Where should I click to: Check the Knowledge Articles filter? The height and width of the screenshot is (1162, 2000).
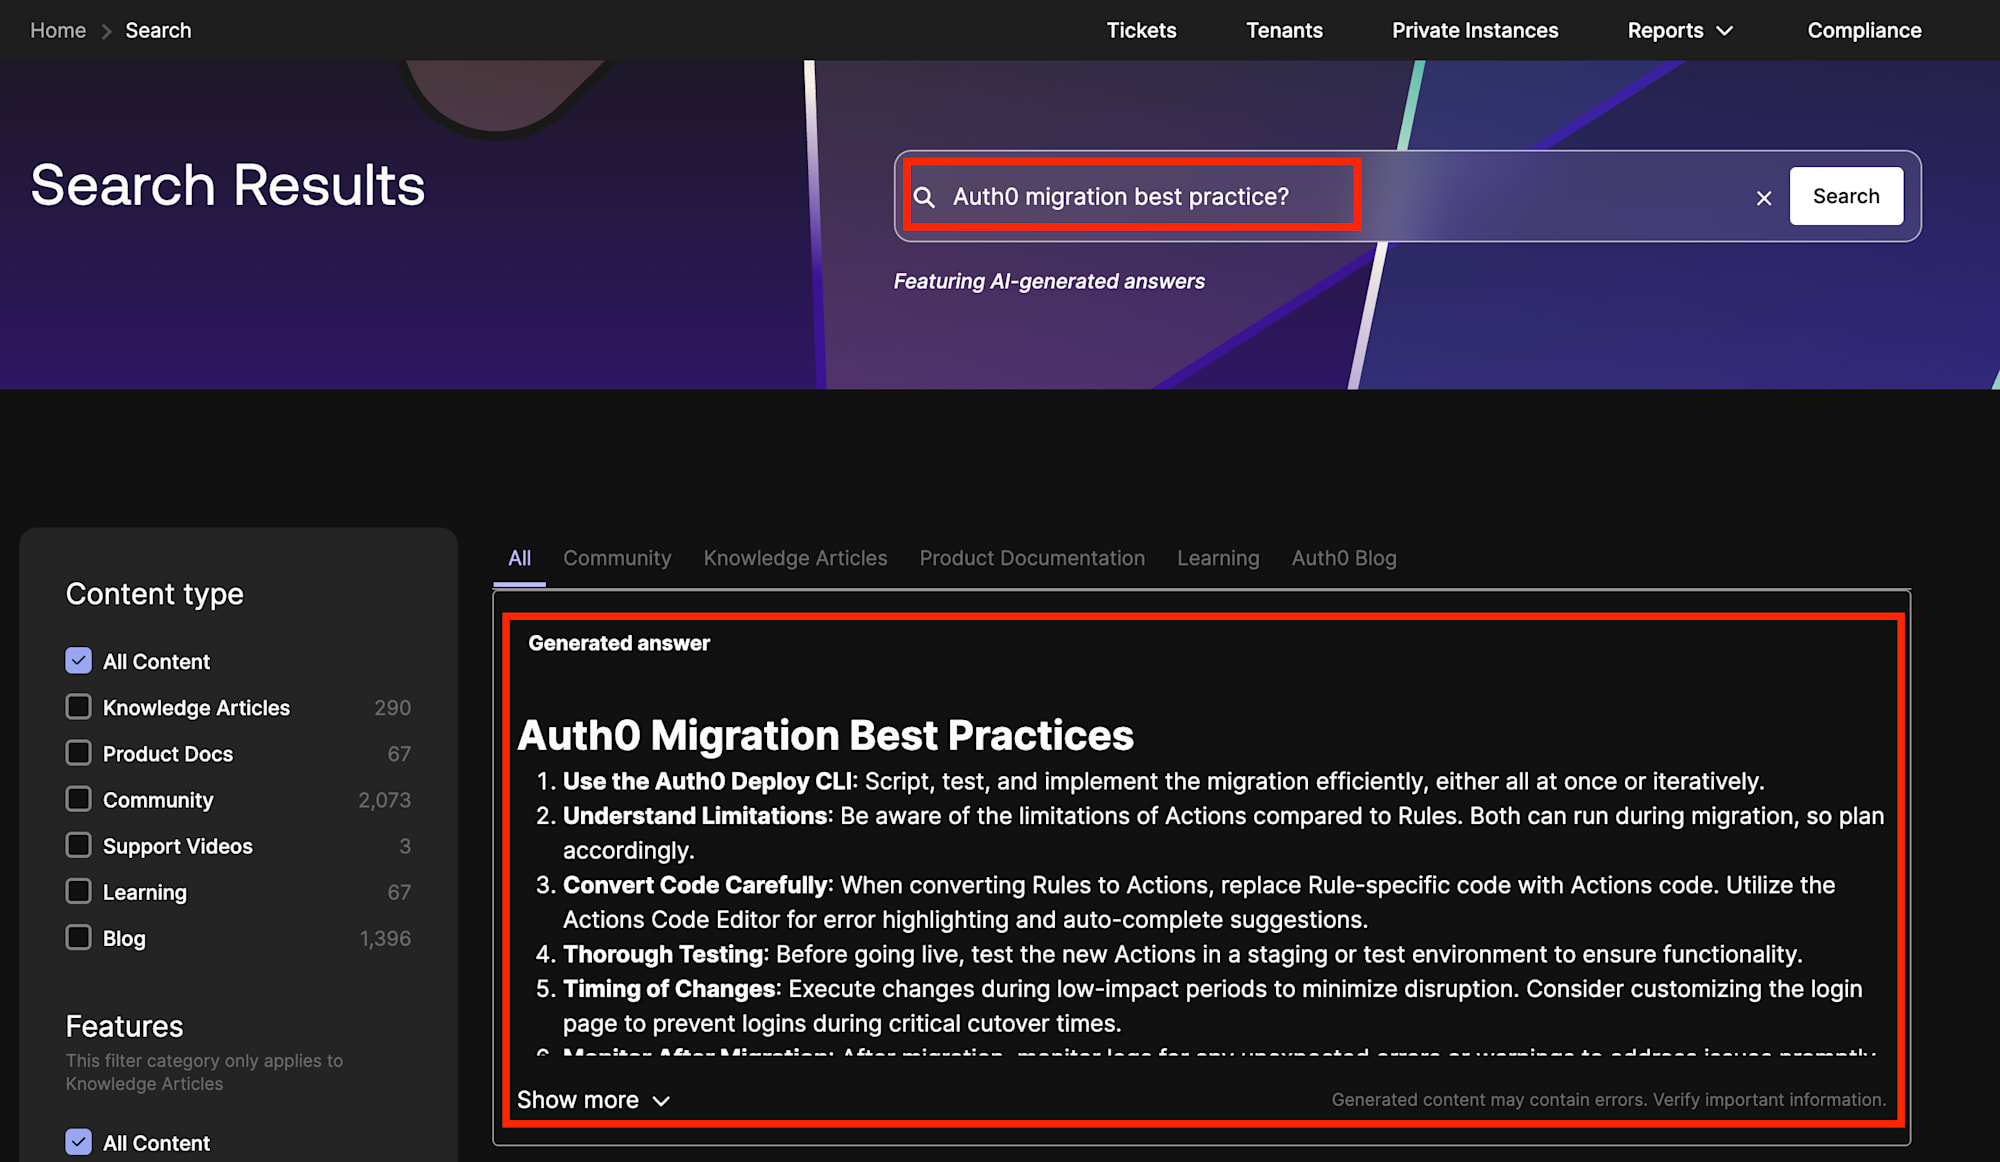tap(78, 707)
